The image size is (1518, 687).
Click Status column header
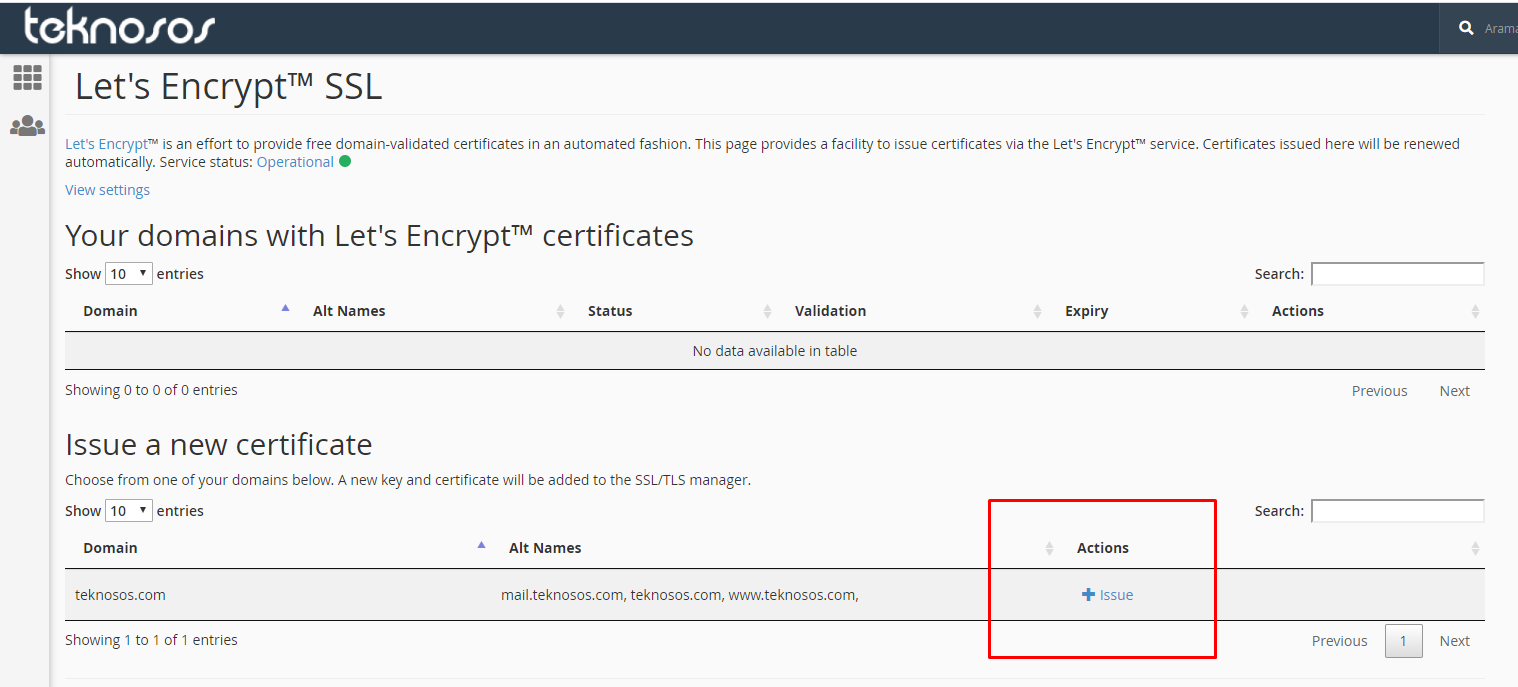click(610, 311)
